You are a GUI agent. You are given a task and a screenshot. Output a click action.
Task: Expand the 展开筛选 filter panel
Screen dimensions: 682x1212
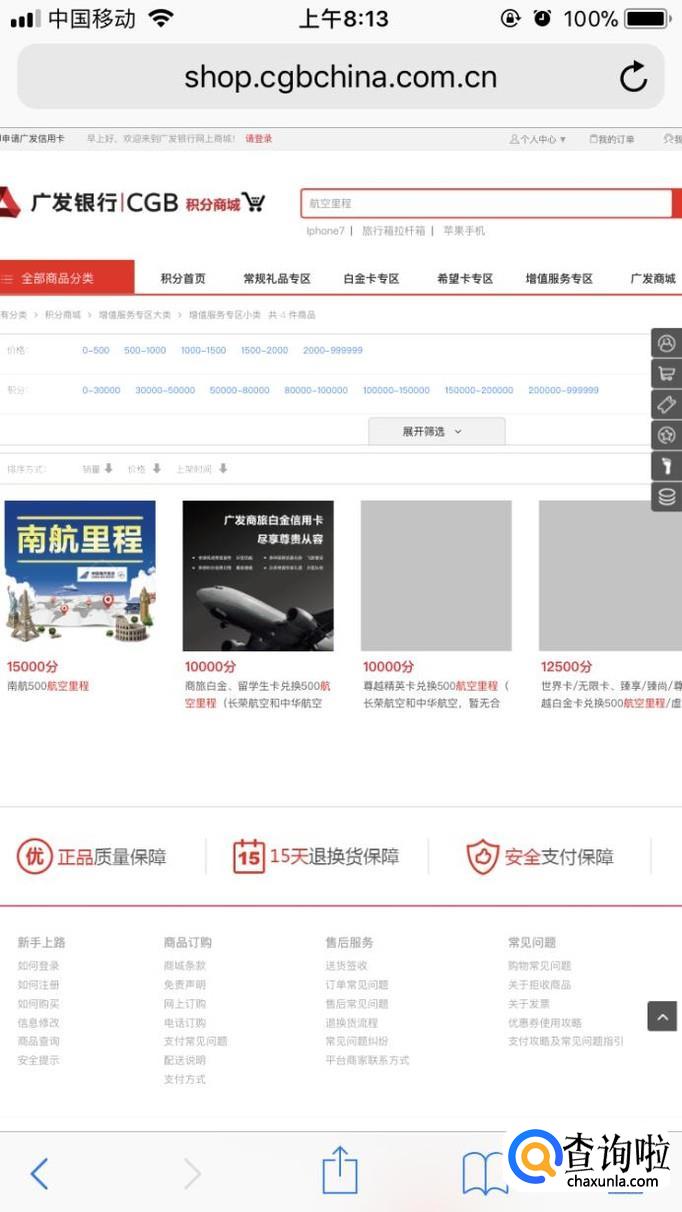pyautogui.click(x=436, y=431)
